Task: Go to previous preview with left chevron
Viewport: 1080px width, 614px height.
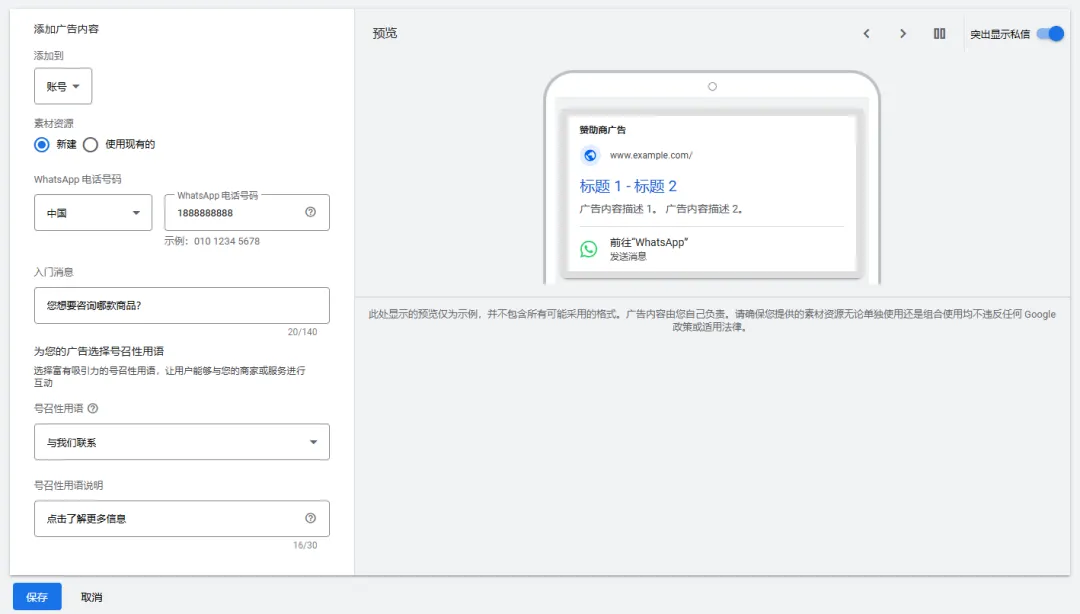Action: (x=866, y=34)
